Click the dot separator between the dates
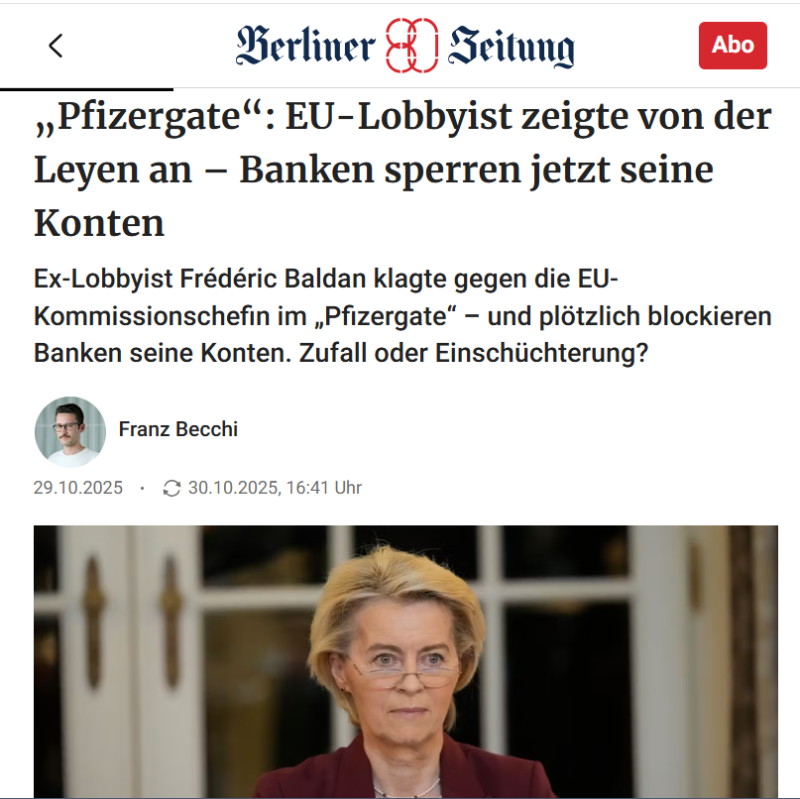The image size is (800, 799). point(142,488)
